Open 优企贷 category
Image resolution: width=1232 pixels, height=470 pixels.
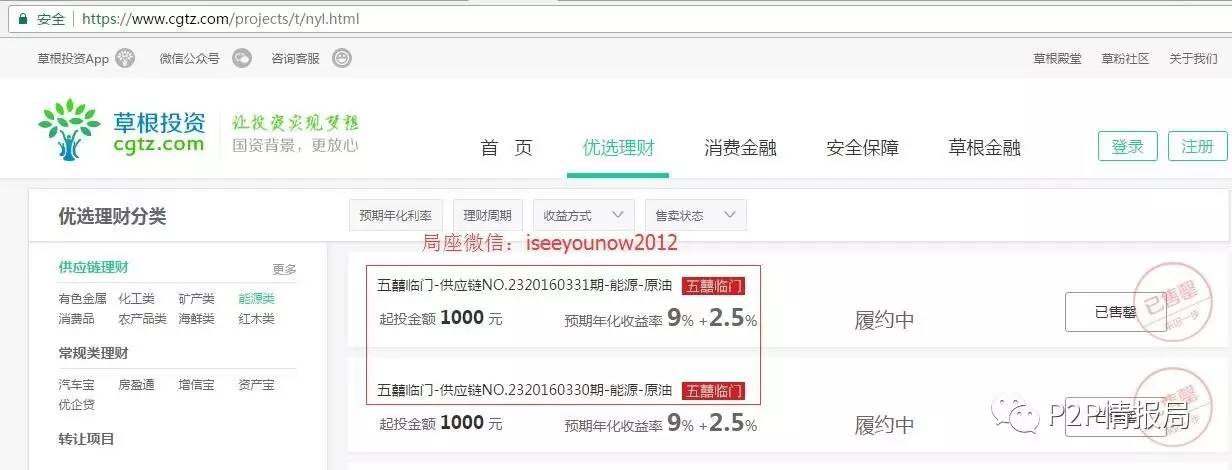point(76,404)
